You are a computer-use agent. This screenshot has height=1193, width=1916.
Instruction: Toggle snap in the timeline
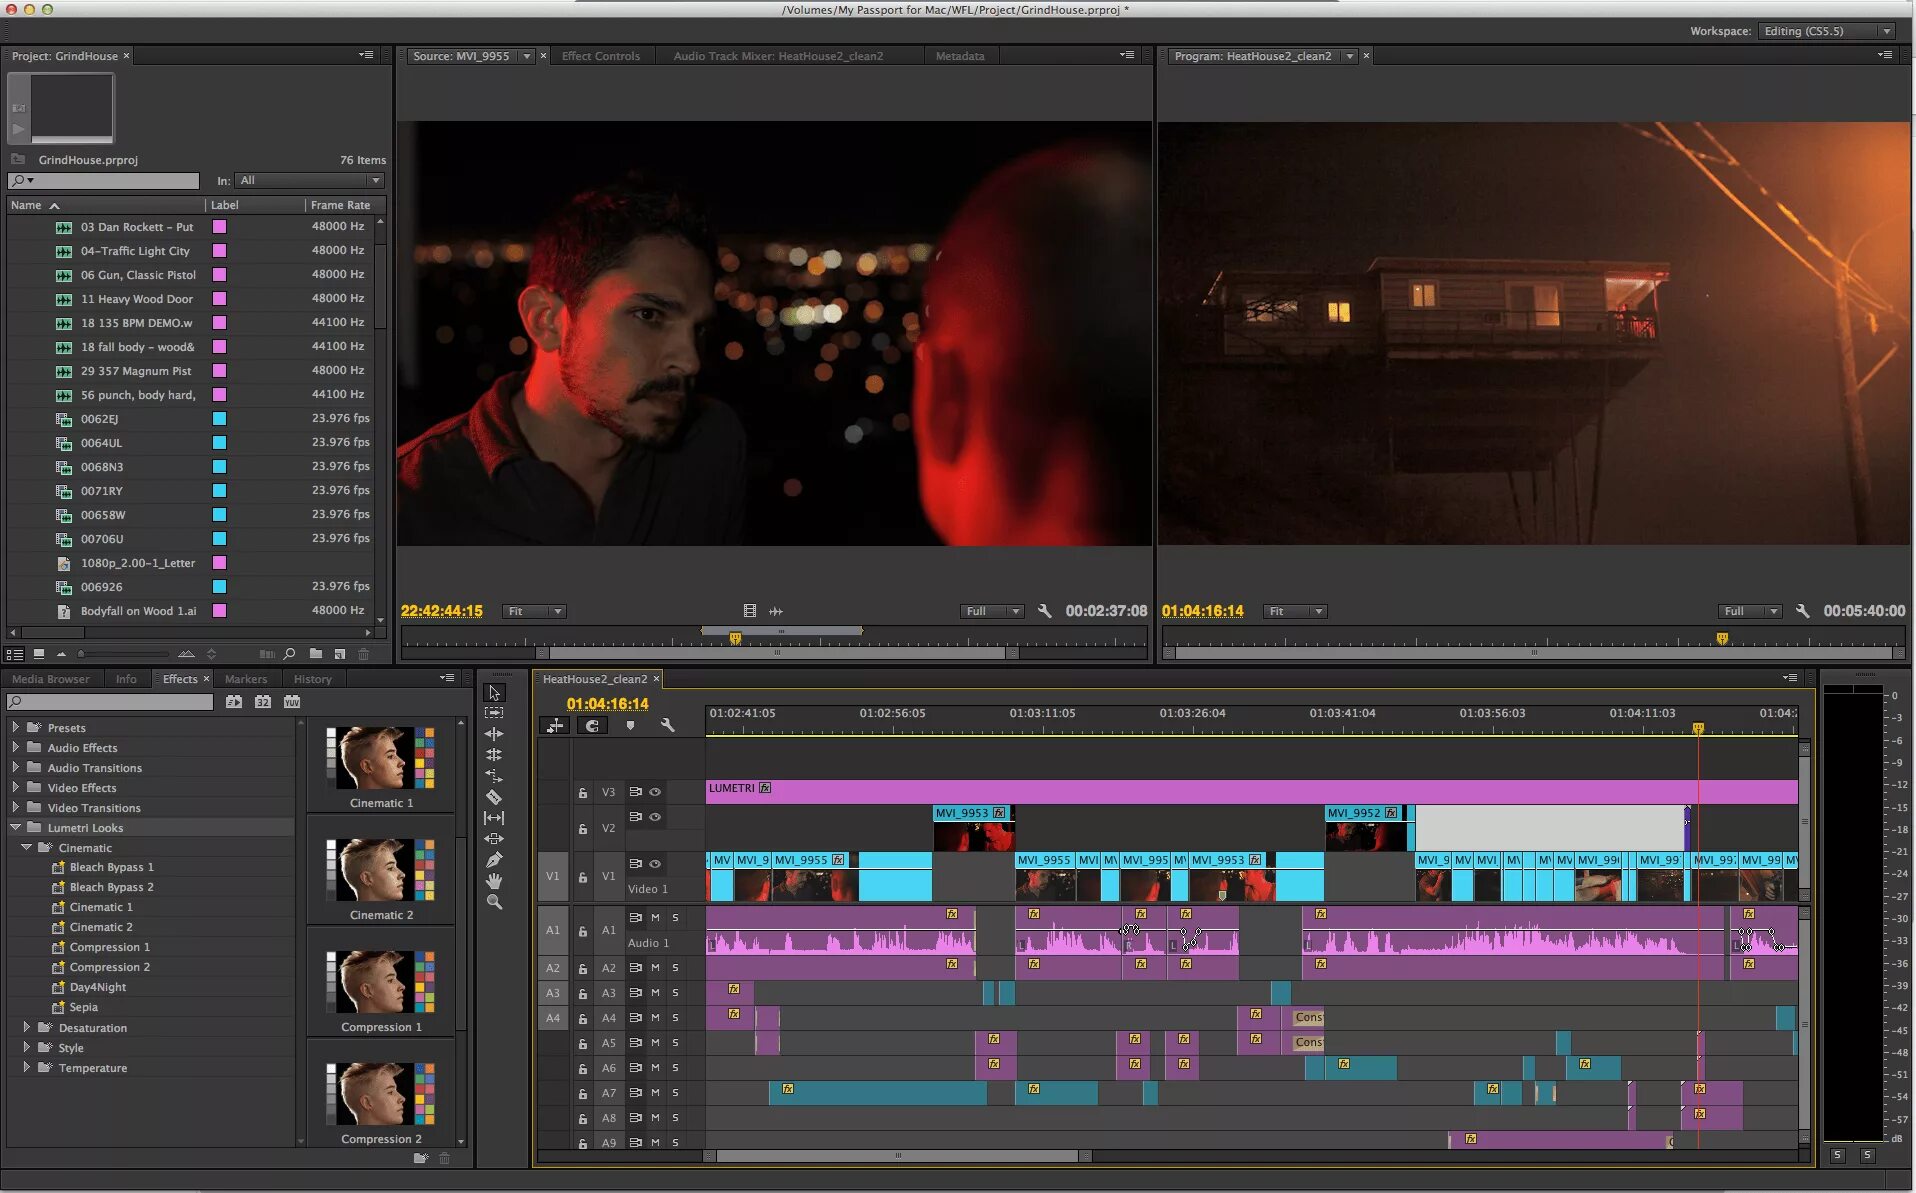pyautogui.click(x=592, y=726)
